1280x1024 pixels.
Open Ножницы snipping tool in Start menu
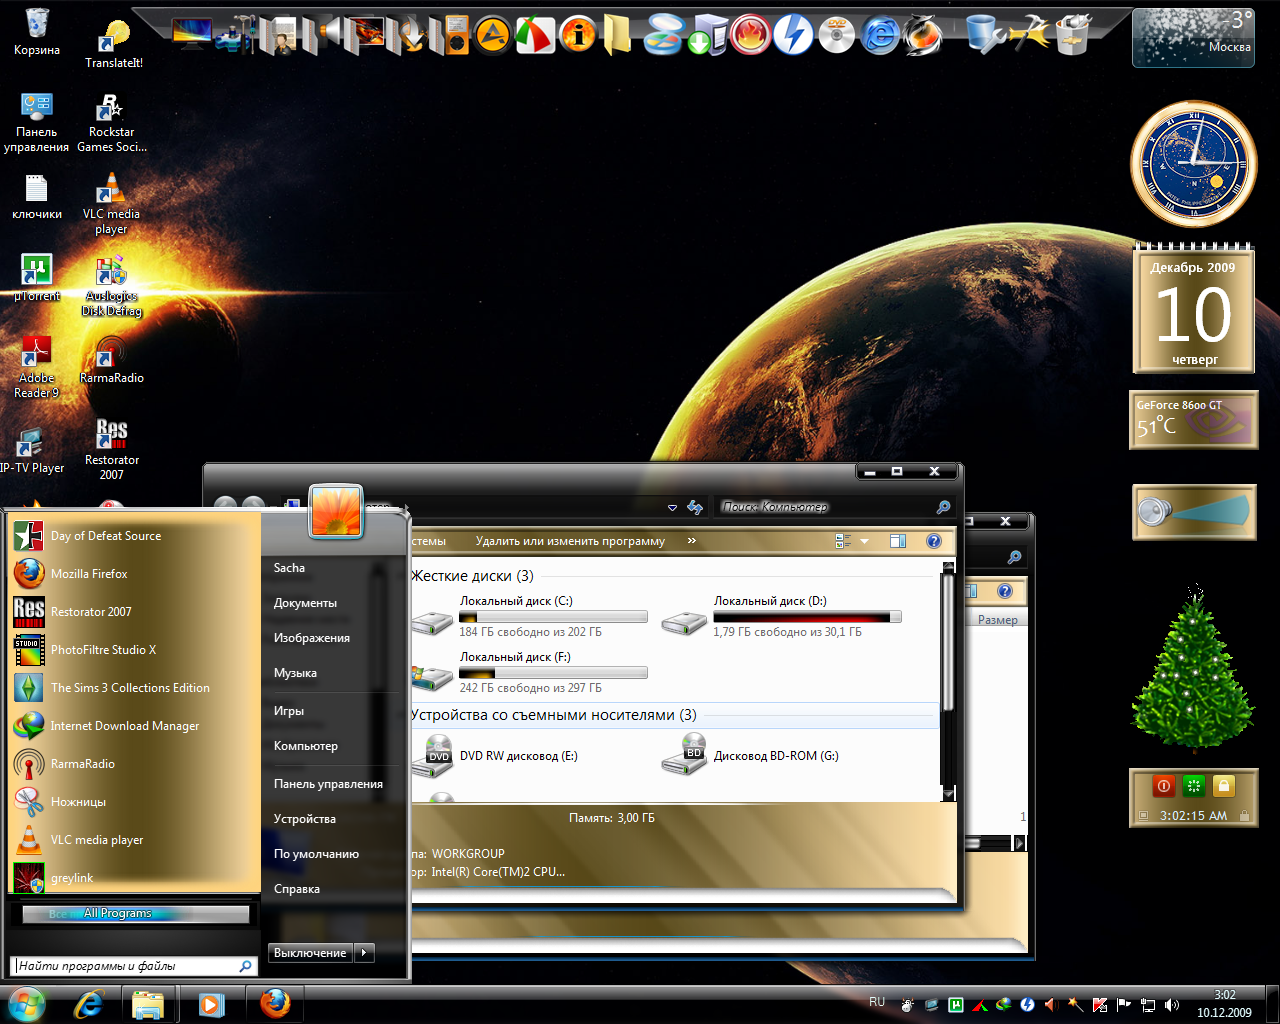pyautogui.click(x=135, y=802)
